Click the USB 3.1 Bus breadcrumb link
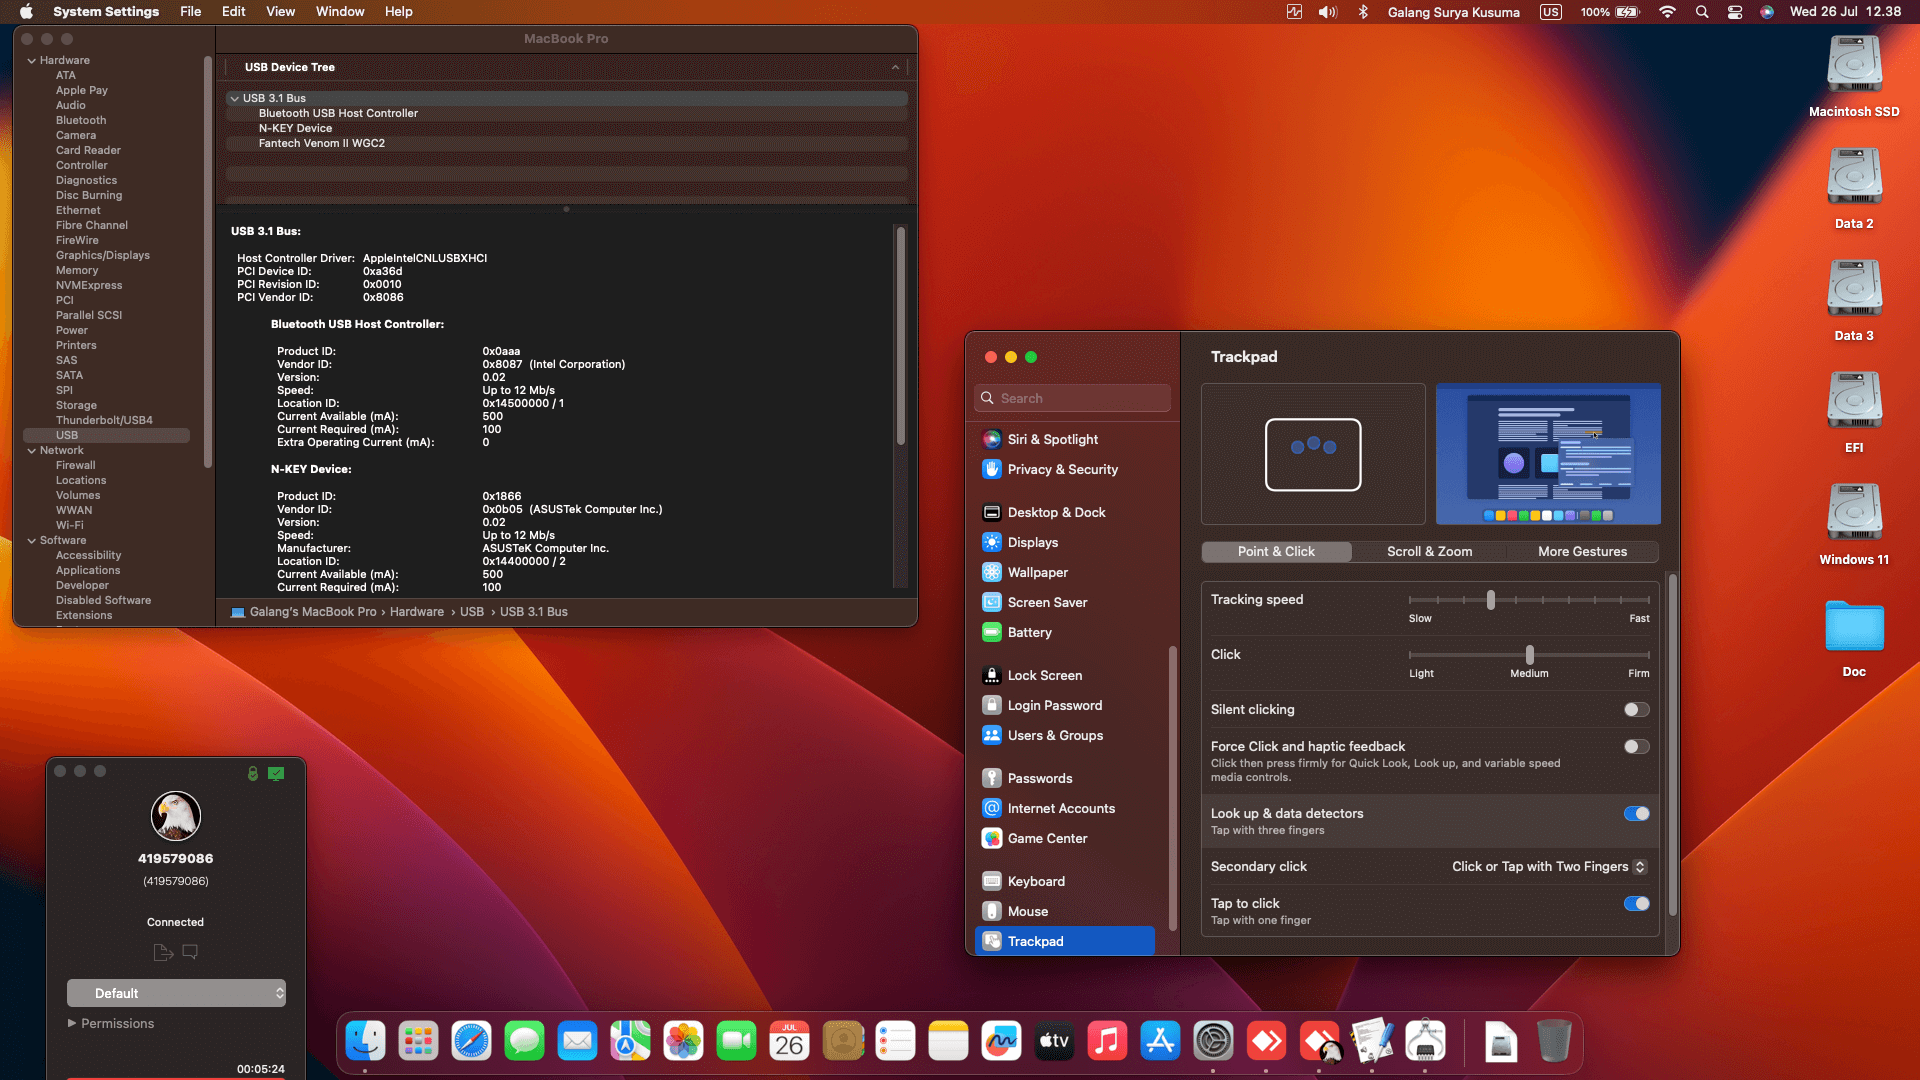The height and width of the screenshot is (1080, 1920). (x=534, y=611)
